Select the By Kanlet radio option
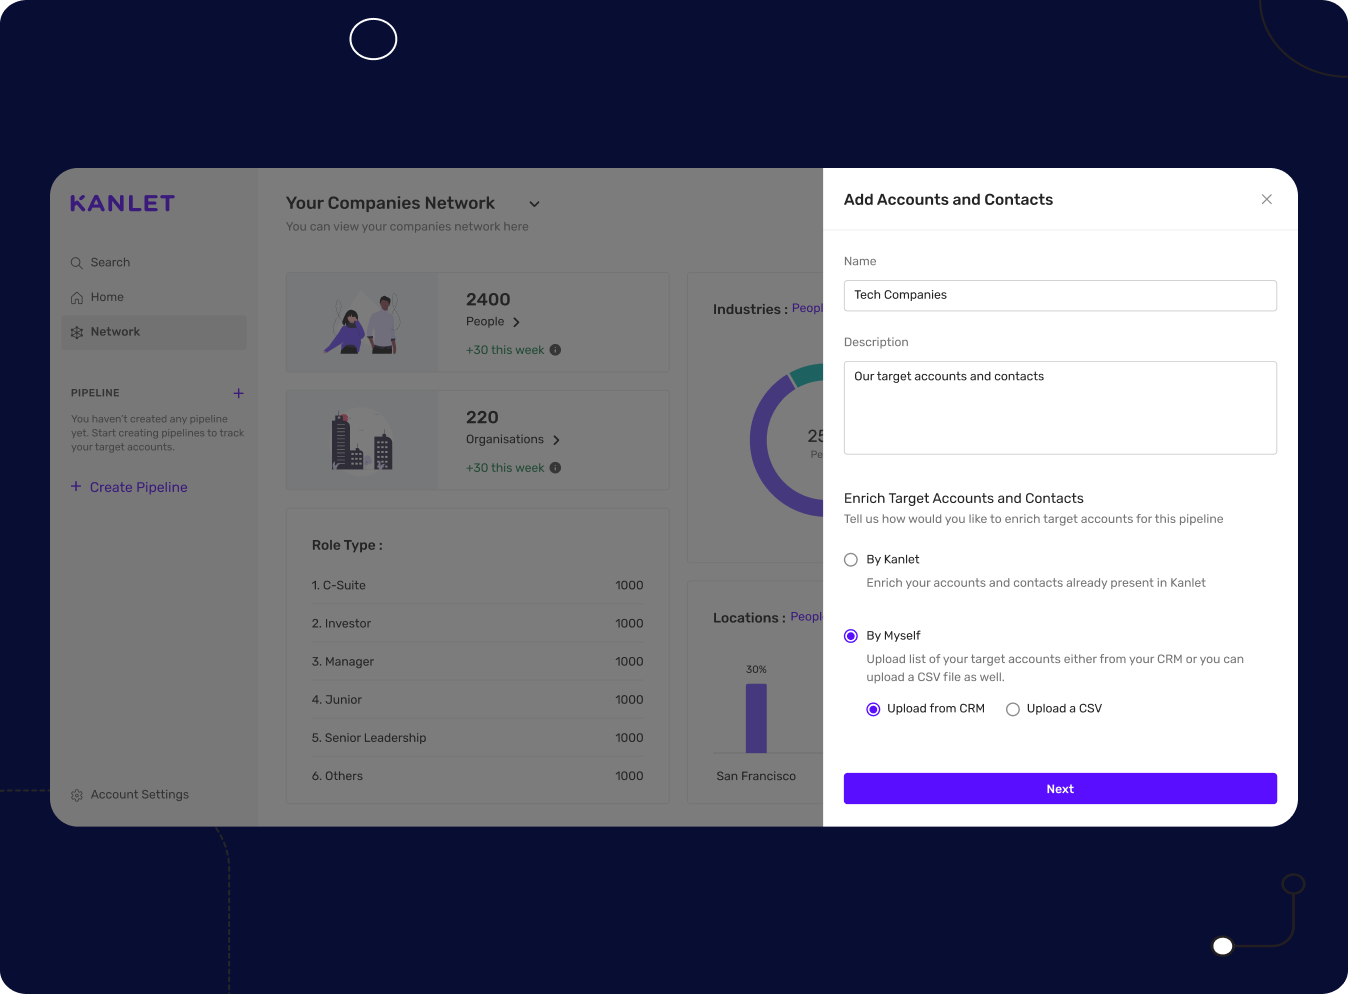The width and height of the screenshot is (1348, 994). (851, 560)
